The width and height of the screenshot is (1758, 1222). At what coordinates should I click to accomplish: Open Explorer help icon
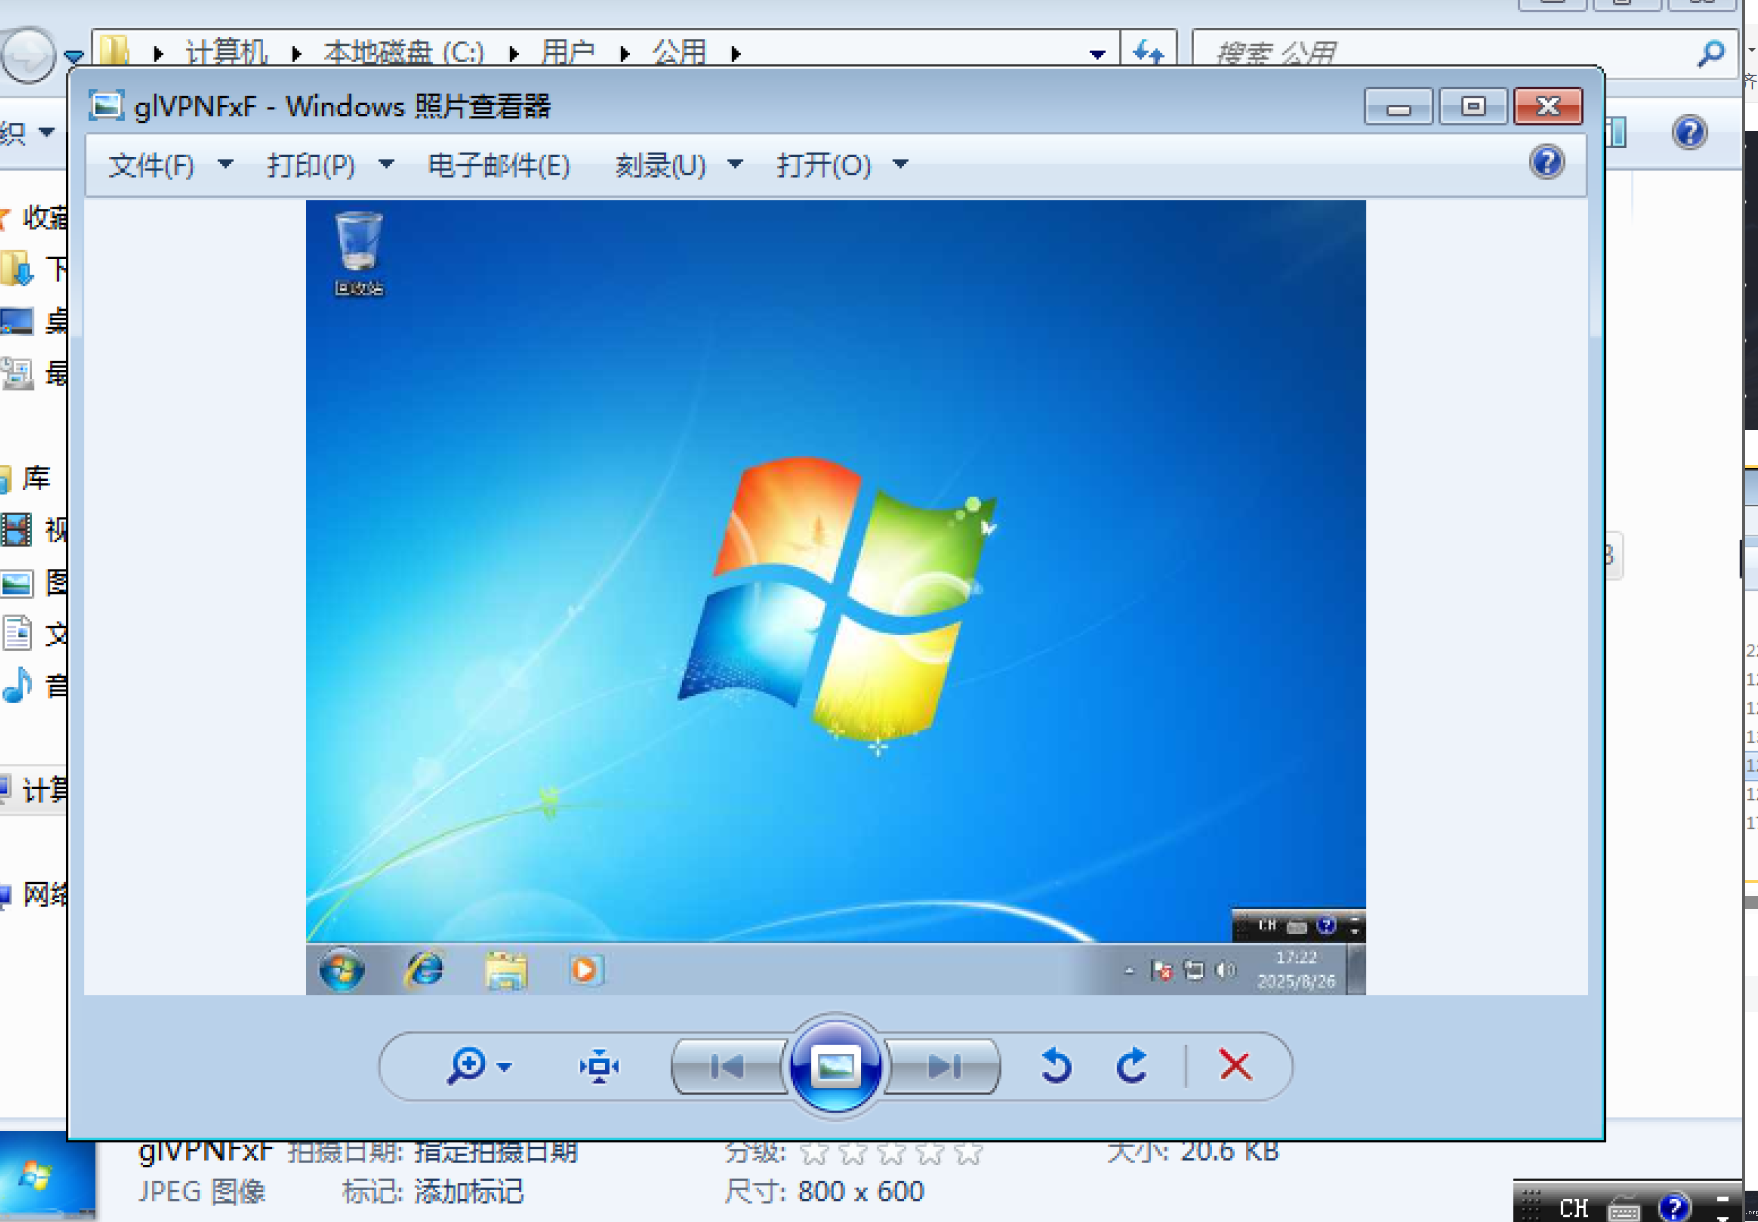(x=1689, y=132)
